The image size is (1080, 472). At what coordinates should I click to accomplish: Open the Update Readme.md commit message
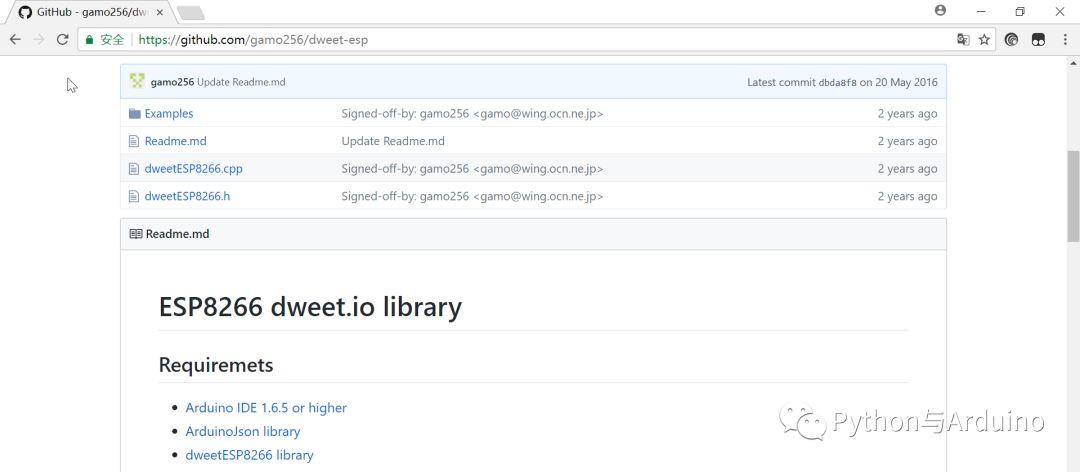point(241,82)
